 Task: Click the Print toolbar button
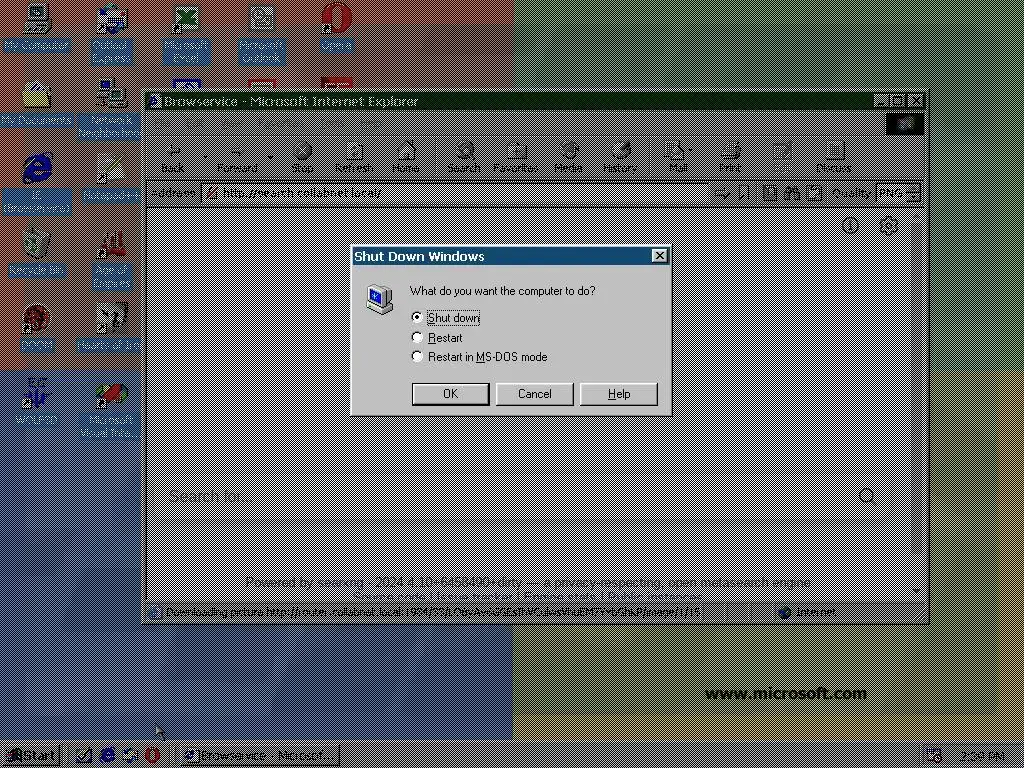point(730,157)
